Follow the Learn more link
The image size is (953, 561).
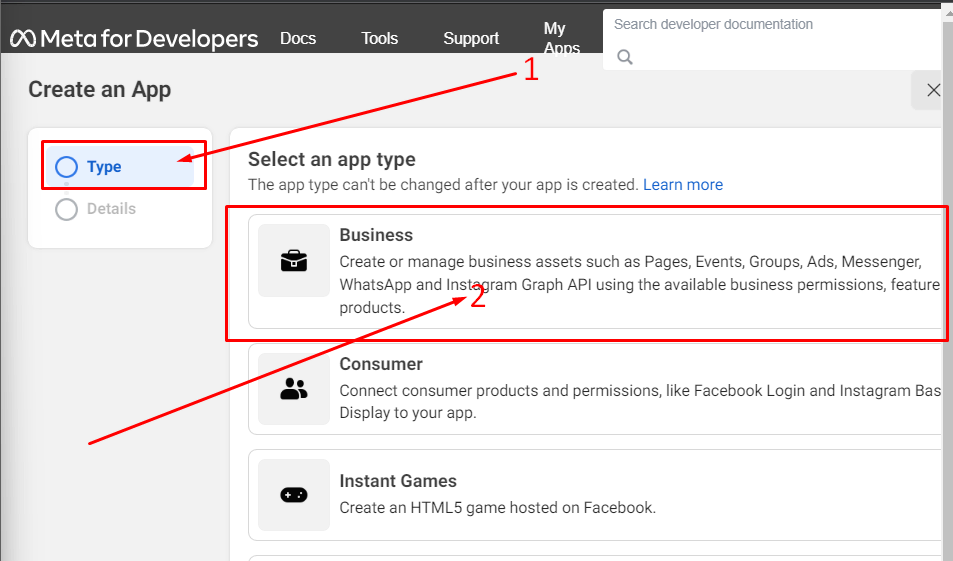pyautogui.click(x=683, y=185)
